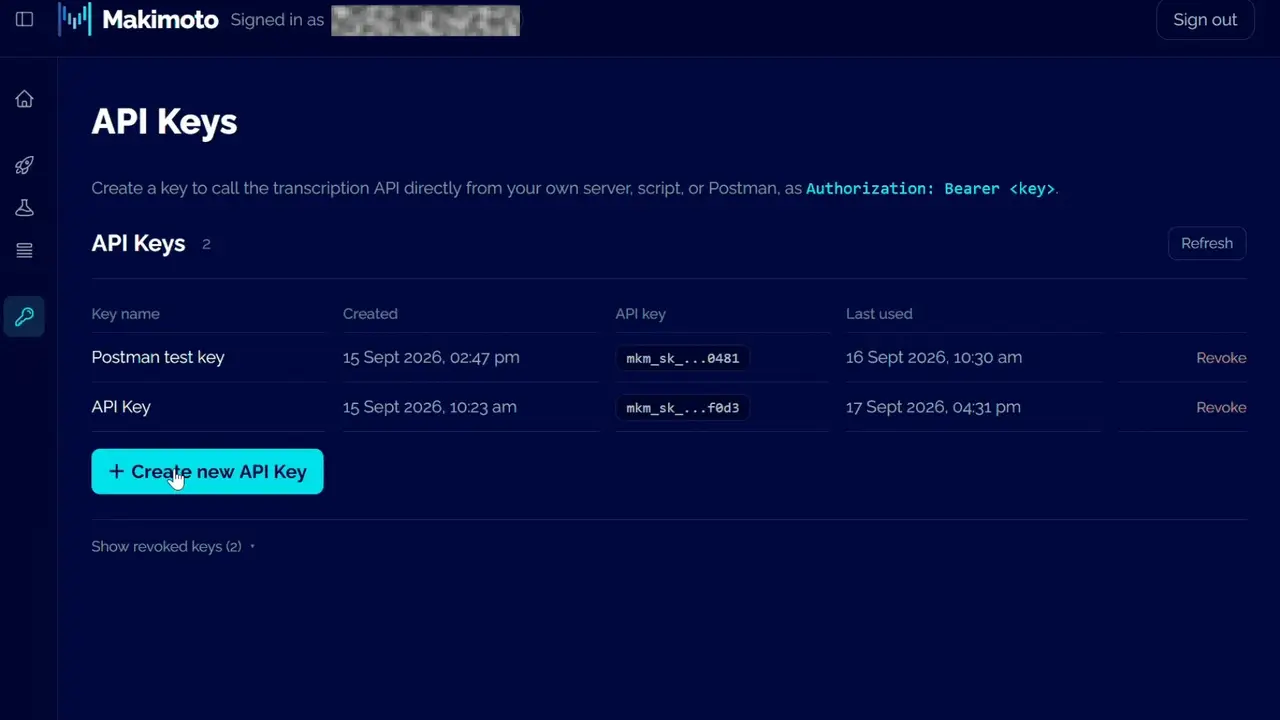1280x720 pixels.
Task: Select the 'API Key' name cell
Action: coord(121,407)
